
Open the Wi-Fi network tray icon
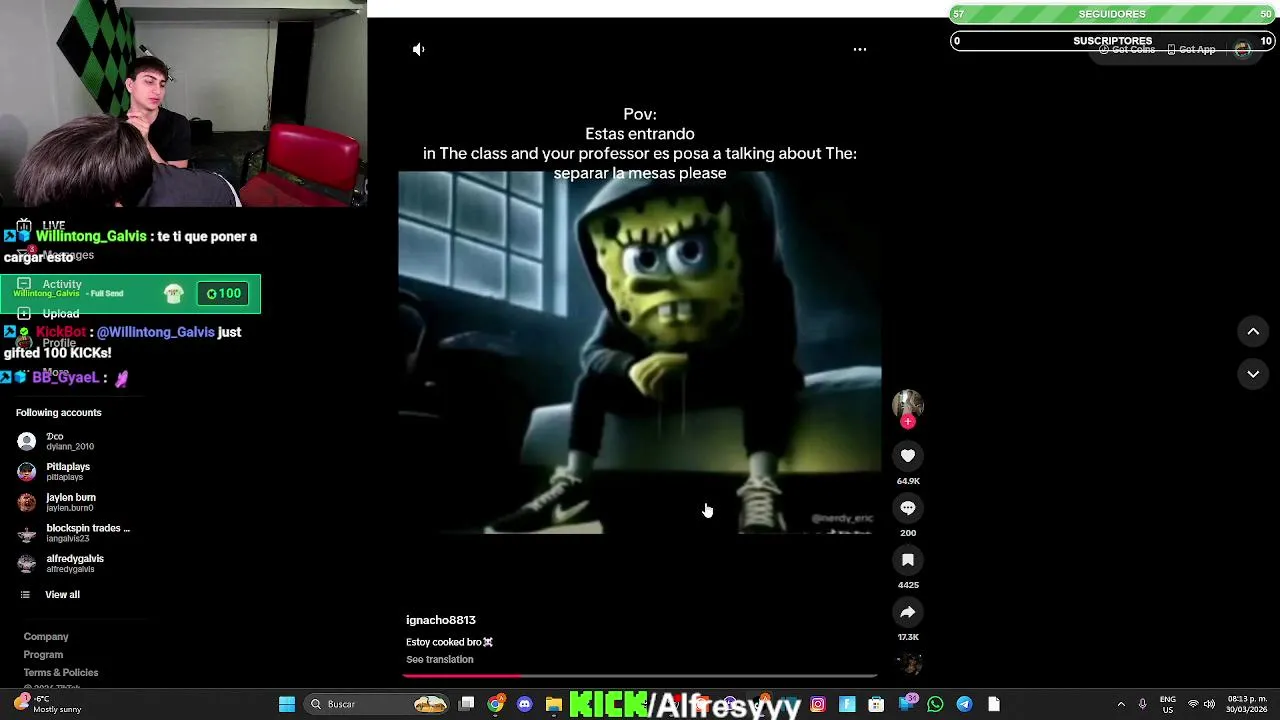[x=1193, y=704]
